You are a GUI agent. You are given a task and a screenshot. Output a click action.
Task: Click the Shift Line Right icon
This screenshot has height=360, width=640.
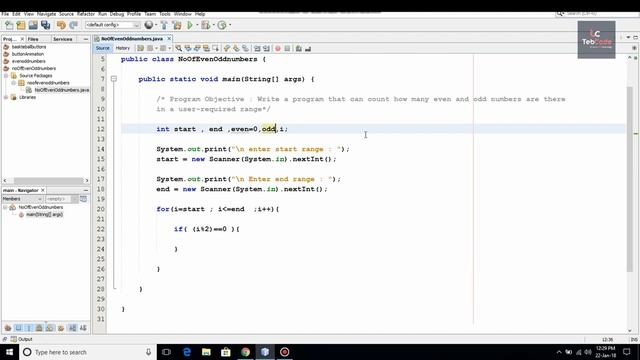click(x=267, y=49)
